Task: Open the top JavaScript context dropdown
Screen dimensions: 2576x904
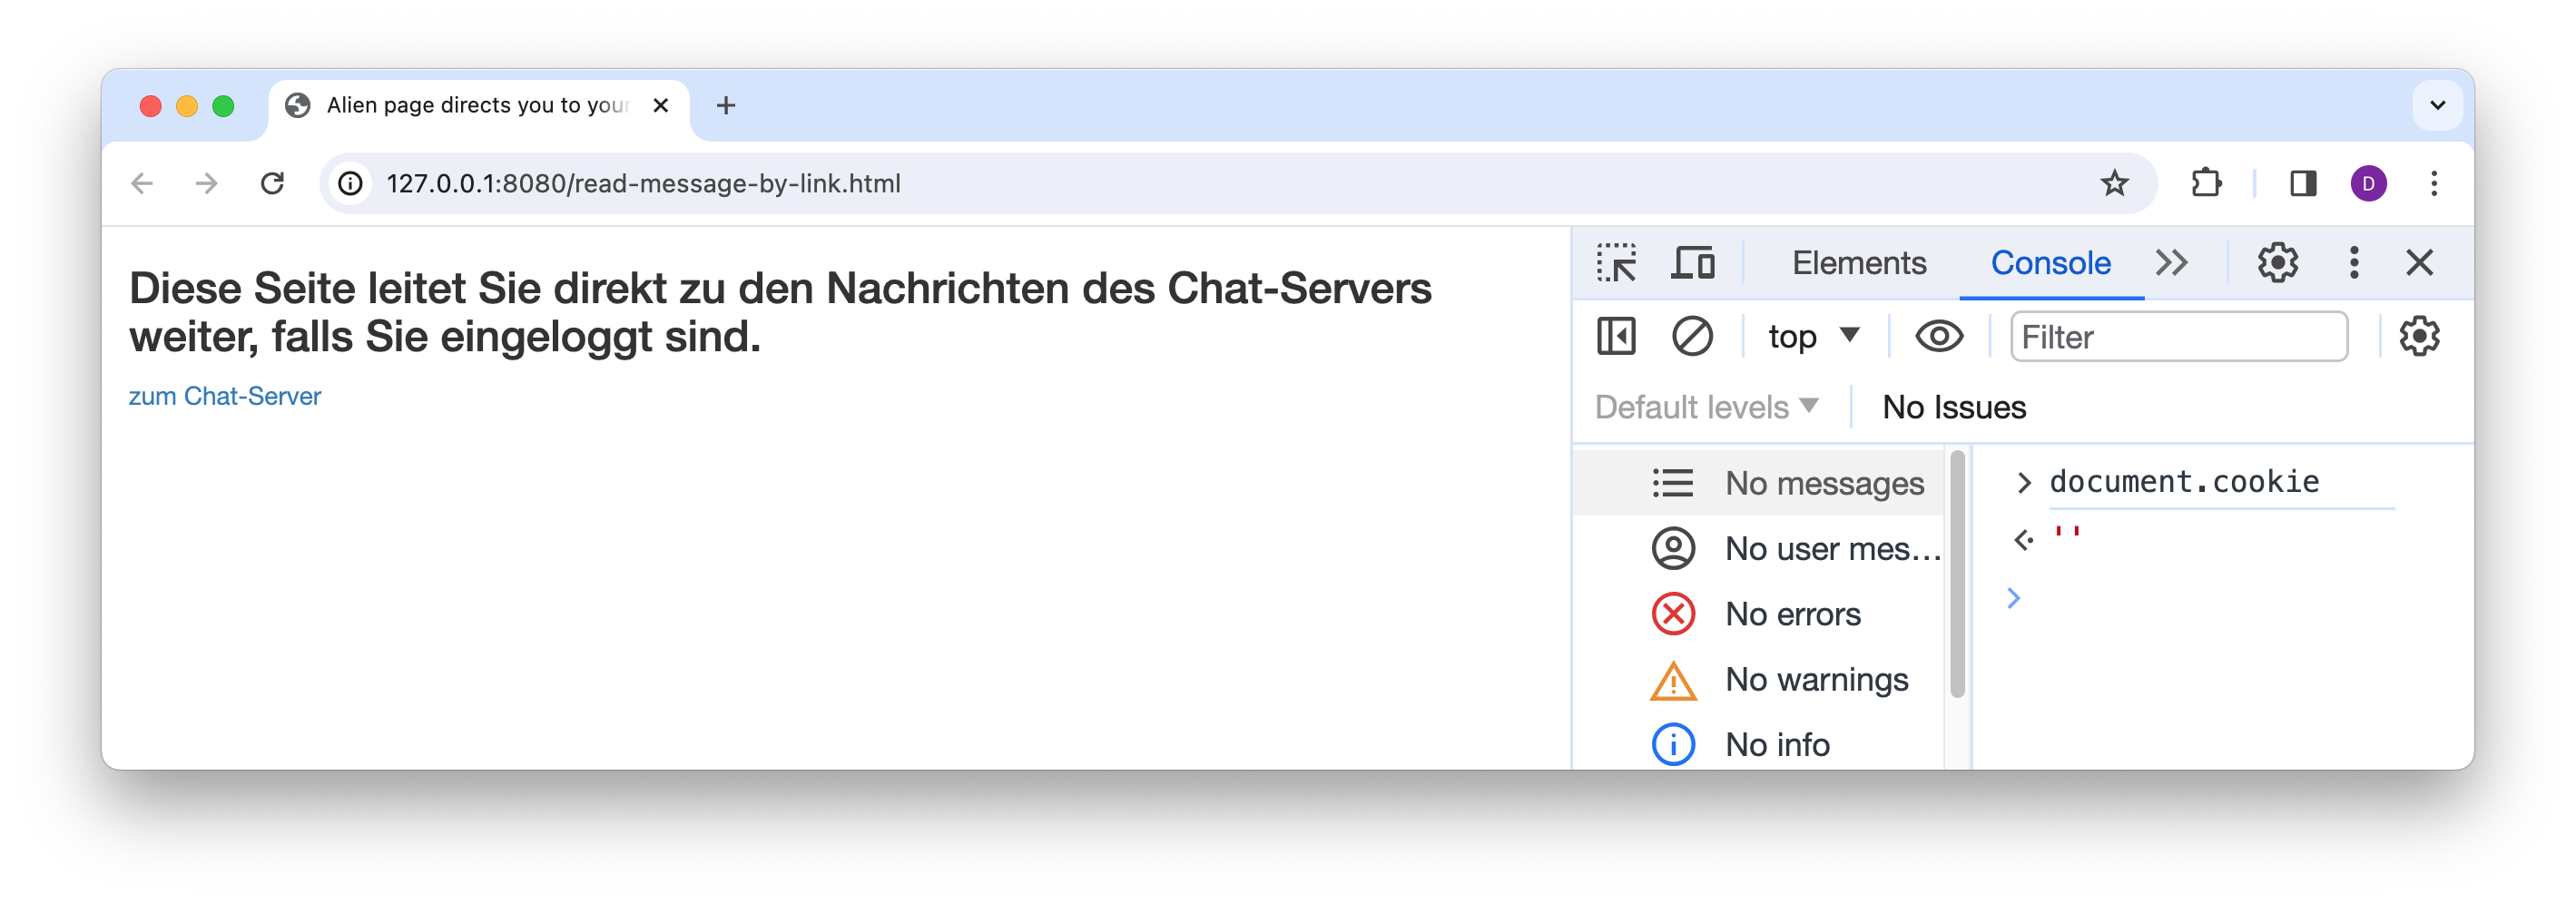Action: [x=1813, y=337]
